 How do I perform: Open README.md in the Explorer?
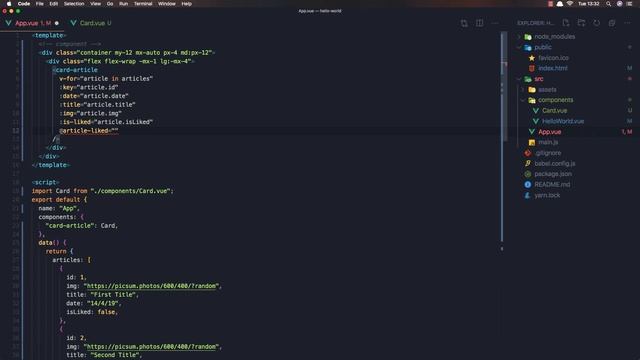pyautogui.click(x=552, y=184)
